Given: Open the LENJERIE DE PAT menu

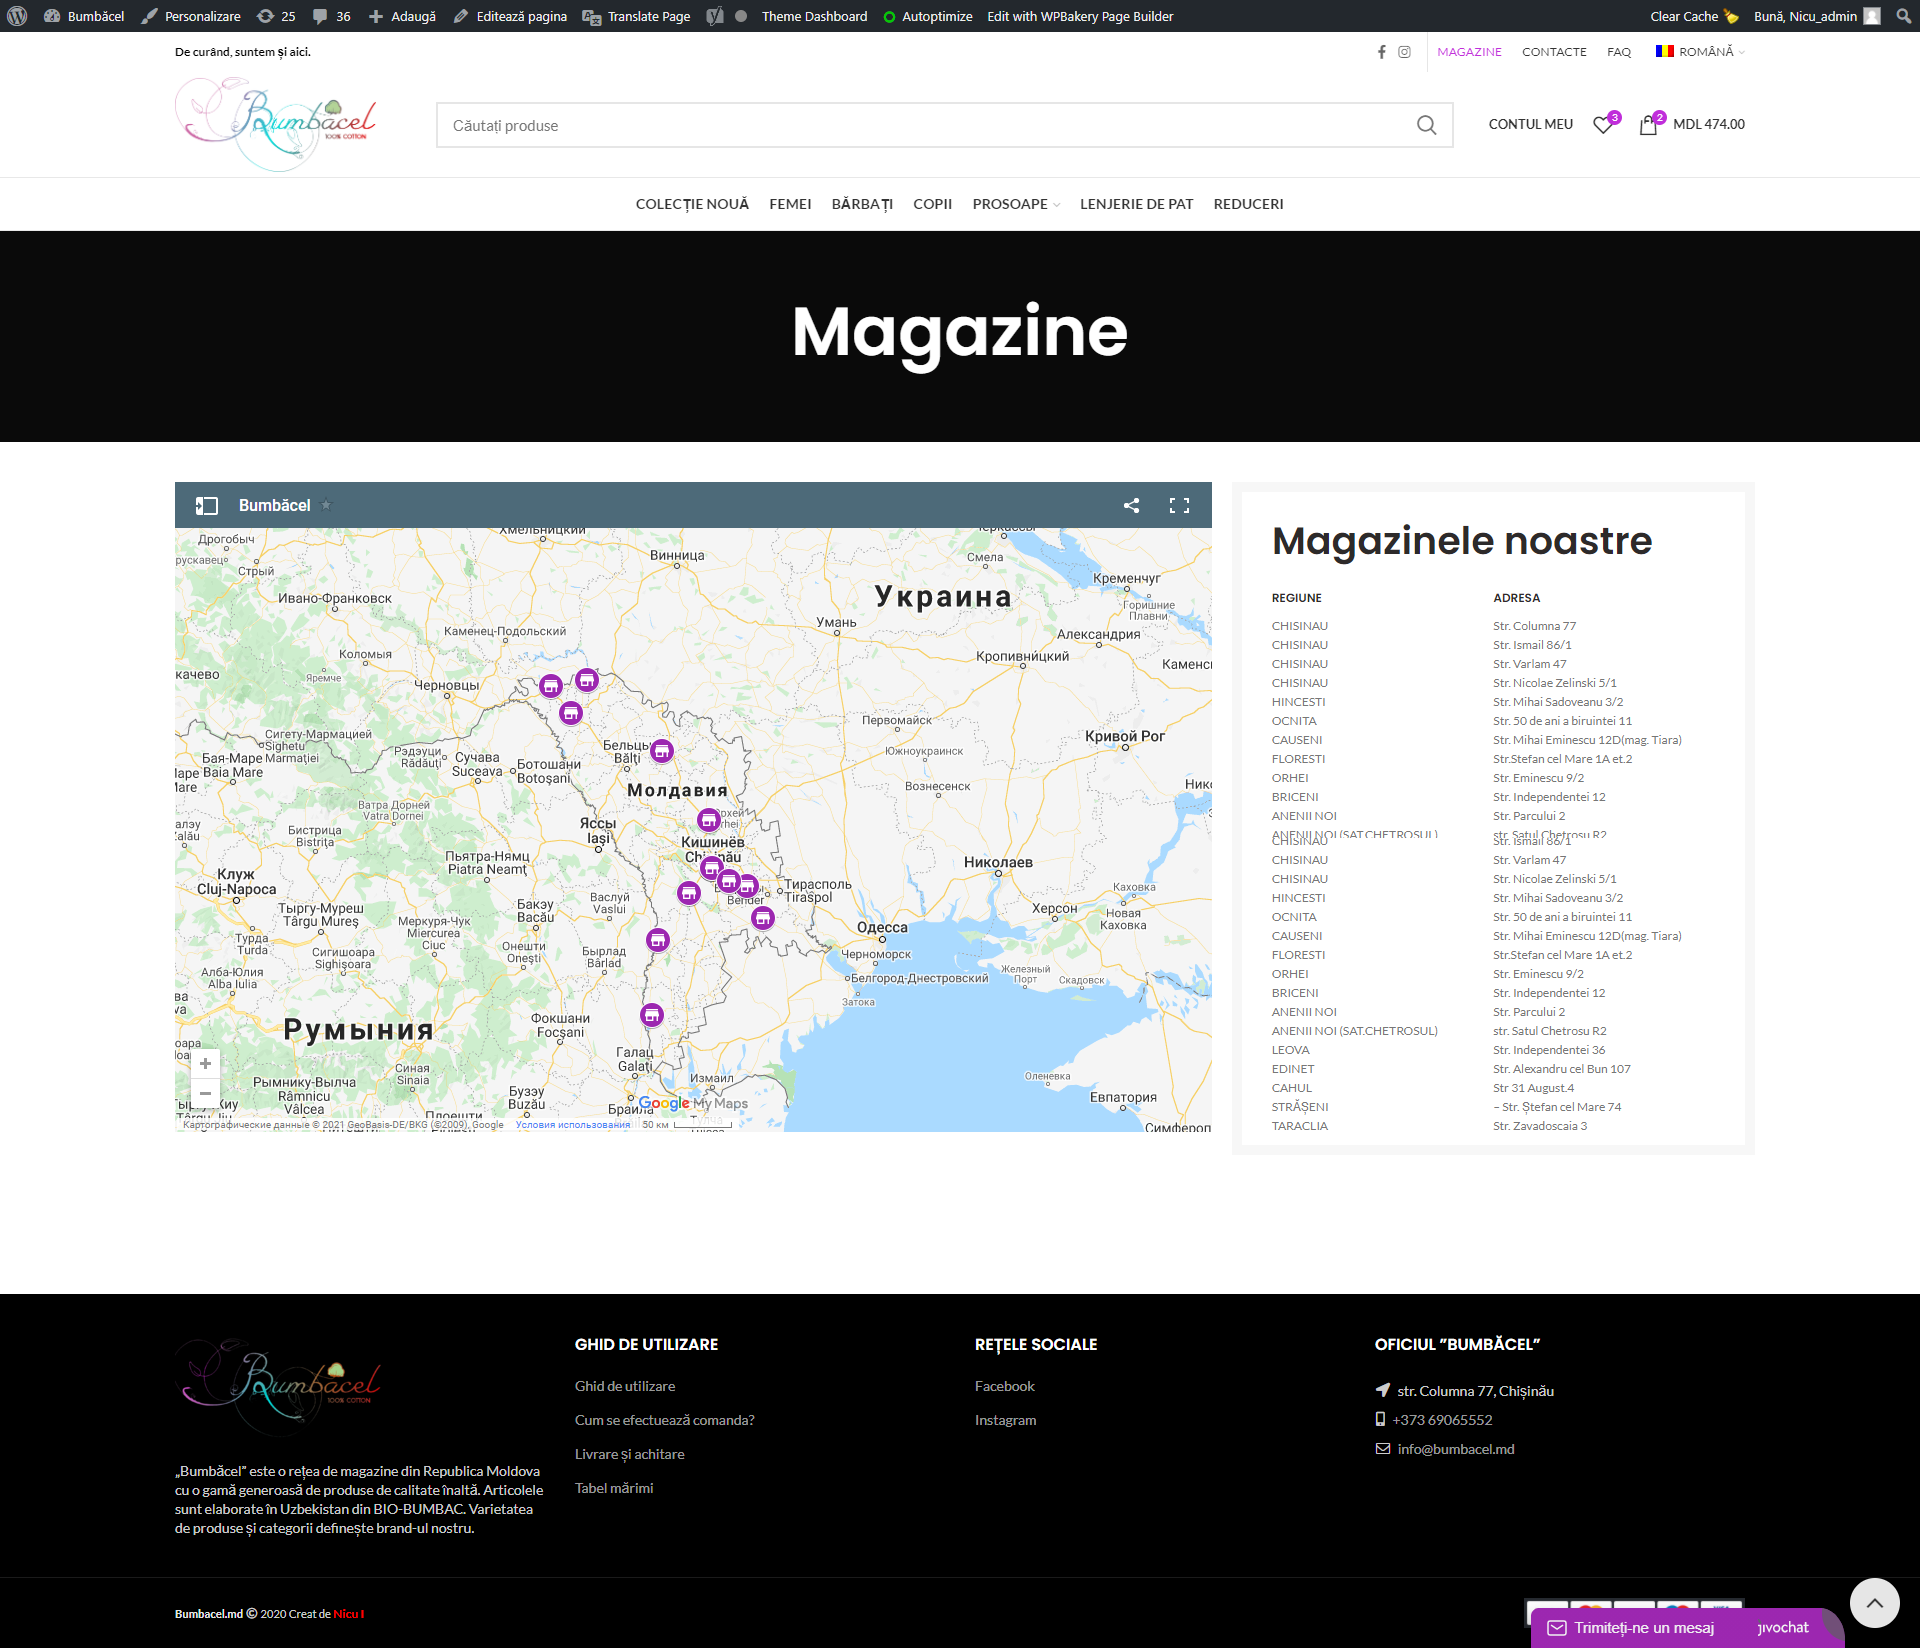Looking at the screenshot, I should (x=1136, y=204).
